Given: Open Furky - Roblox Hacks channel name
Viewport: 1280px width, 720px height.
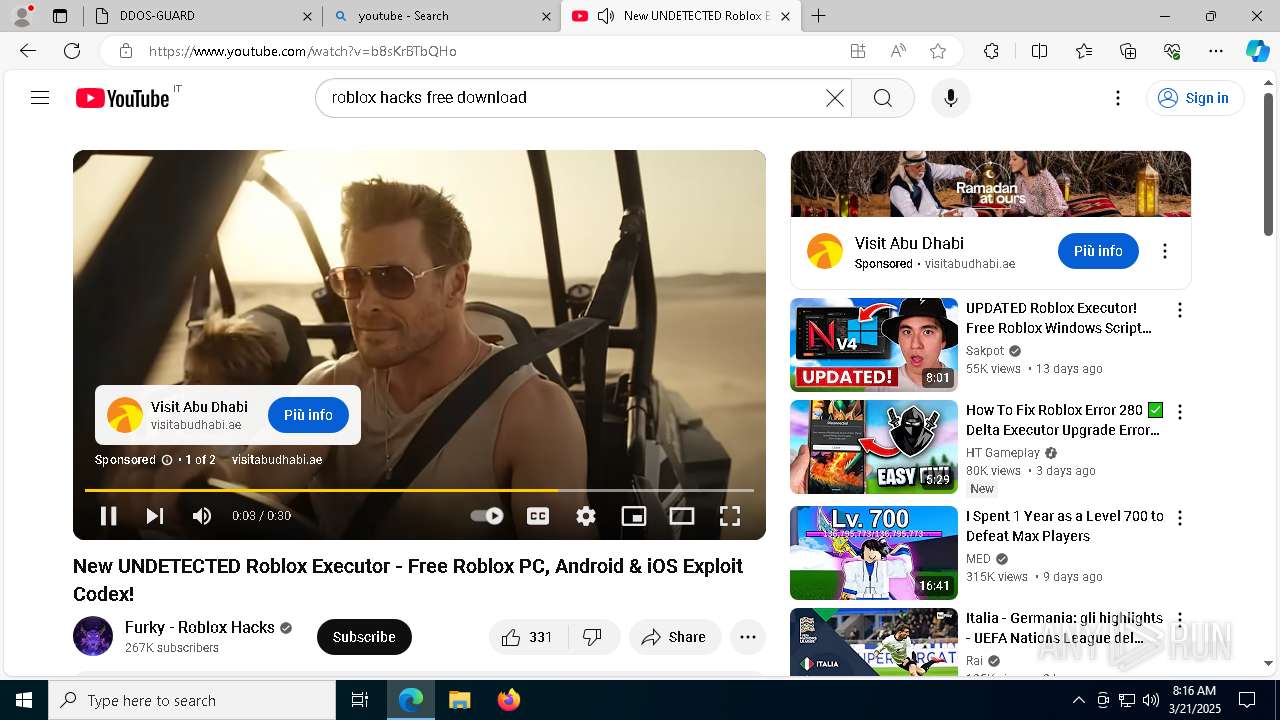Looking at the screenshot, I should coord(200,627).
